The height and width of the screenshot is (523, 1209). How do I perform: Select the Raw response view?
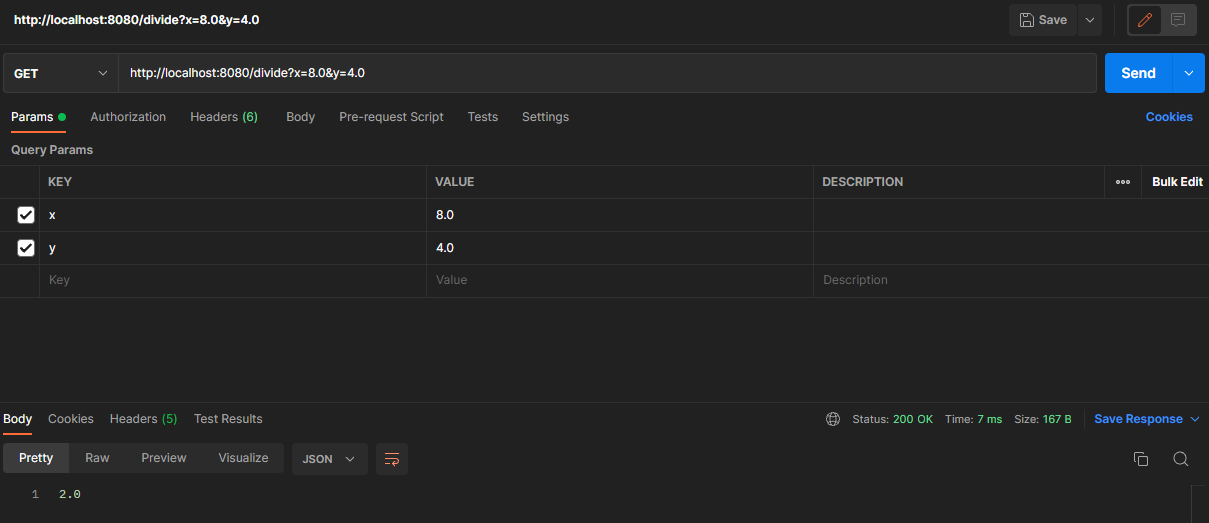97,458
